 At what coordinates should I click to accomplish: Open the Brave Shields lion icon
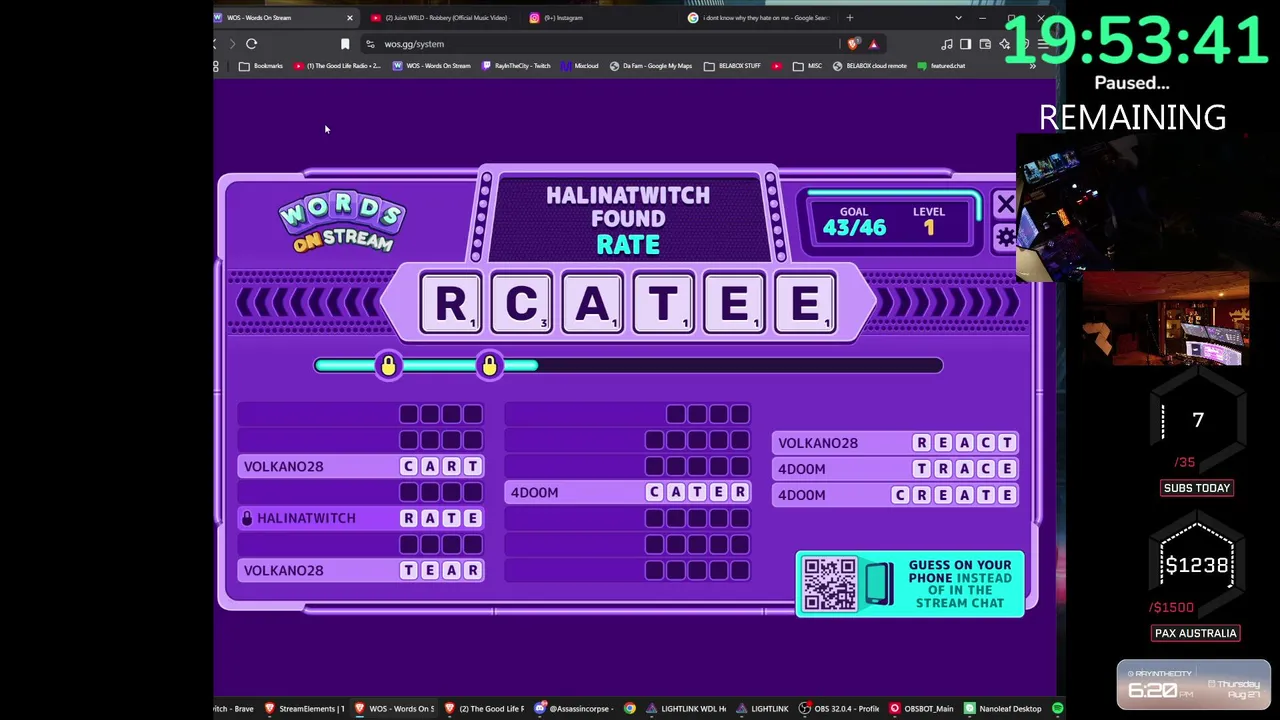point(853,44)
